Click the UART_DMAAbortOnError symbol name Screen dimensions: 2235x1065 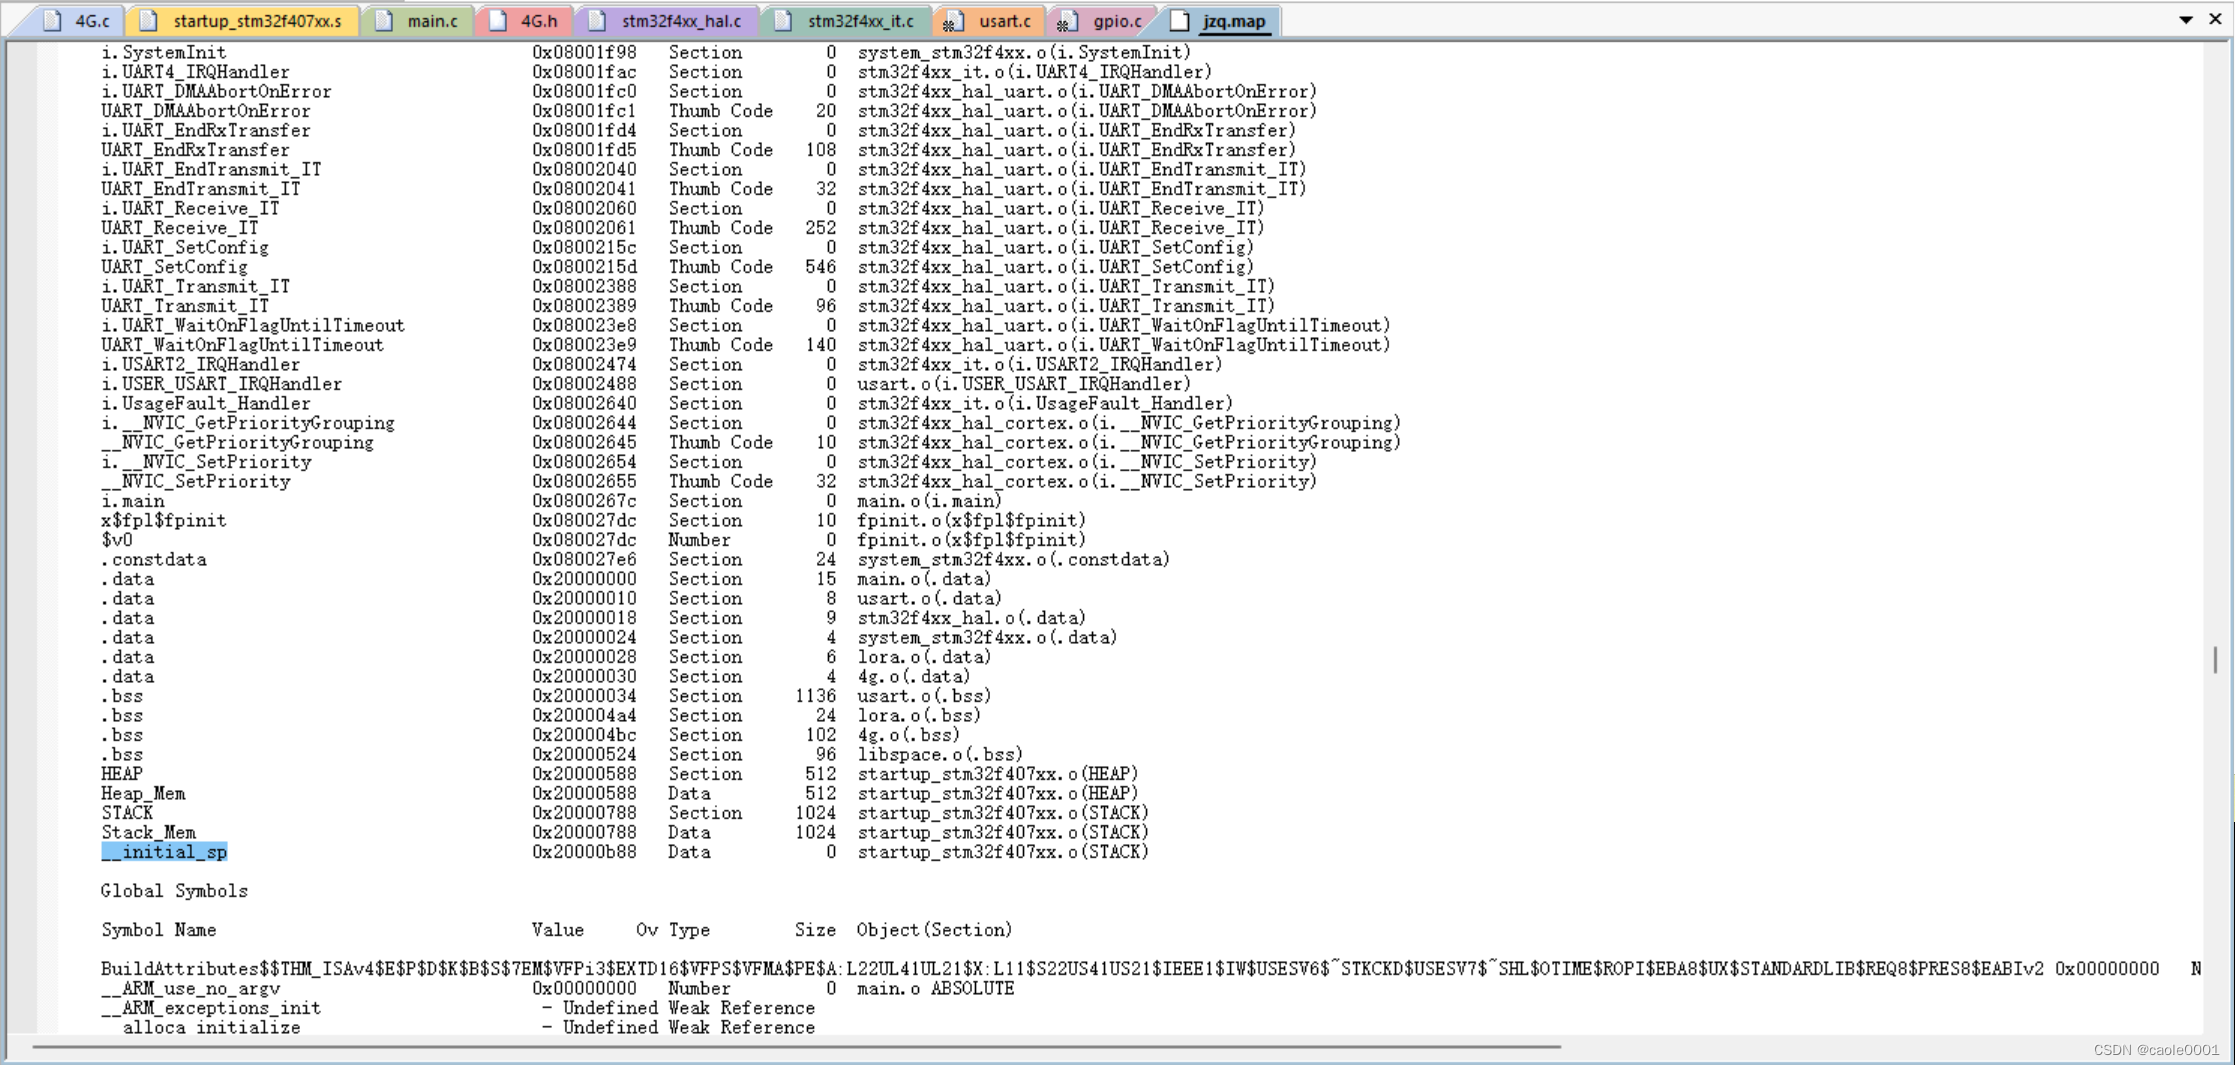point(206,111)
